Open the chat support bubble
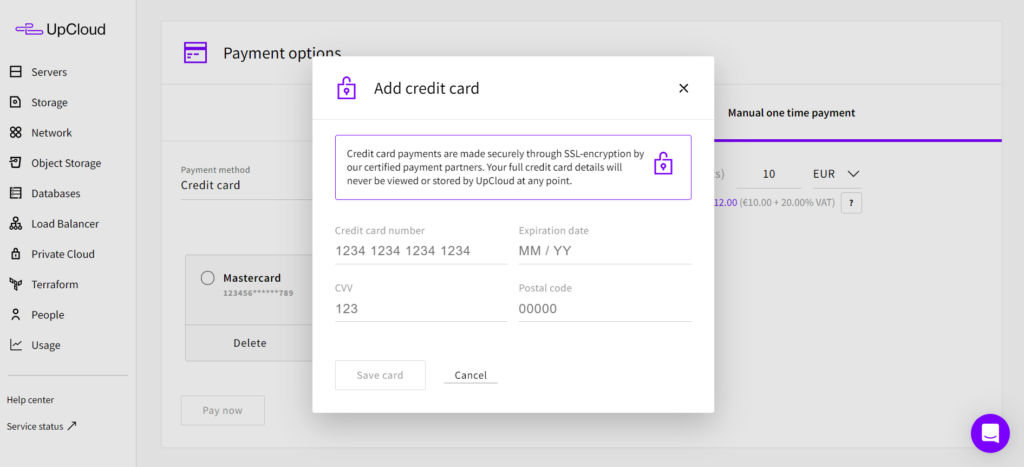The height and width of the screenshot is (467, 1024). (990, 433)
